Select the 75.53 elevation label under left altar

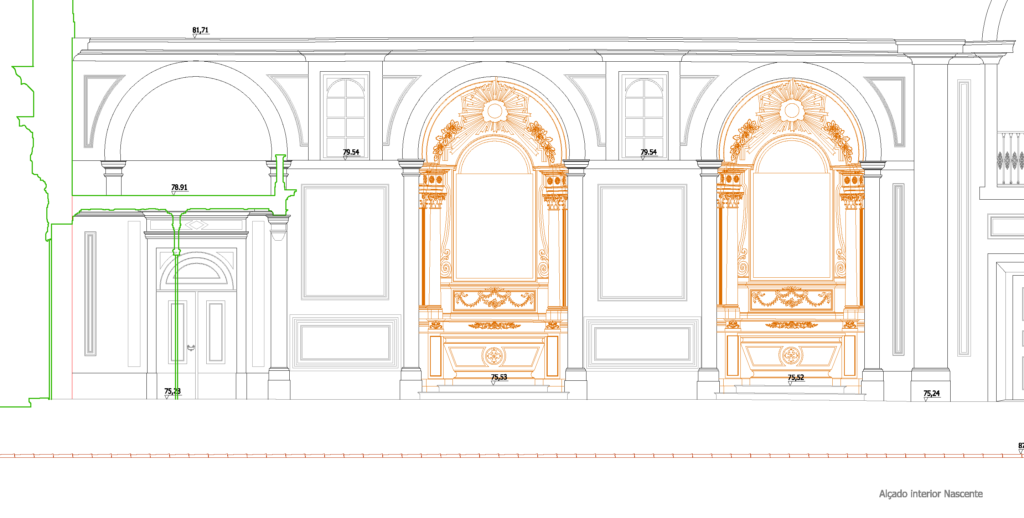(498, 378)
